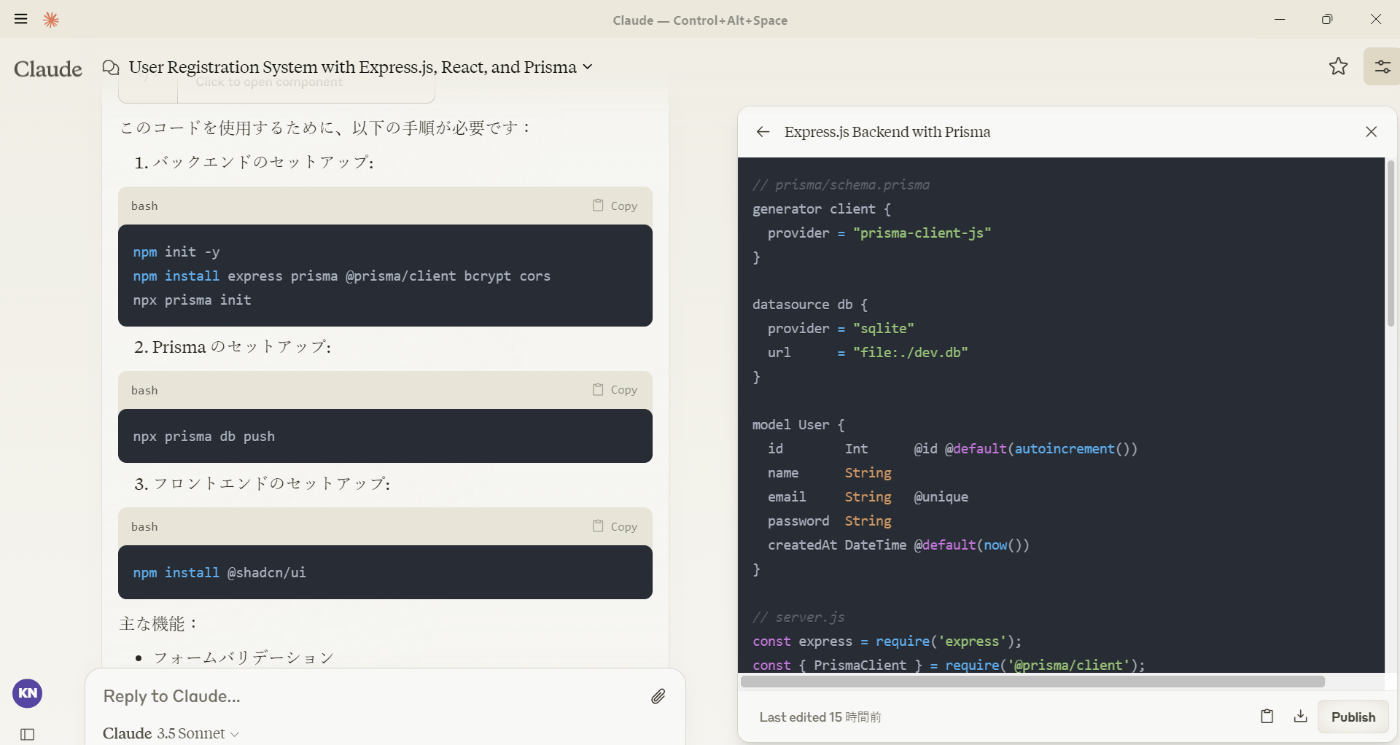Click the "email String @unique" schema line
1400x745 pixels.
pos(868,497)
